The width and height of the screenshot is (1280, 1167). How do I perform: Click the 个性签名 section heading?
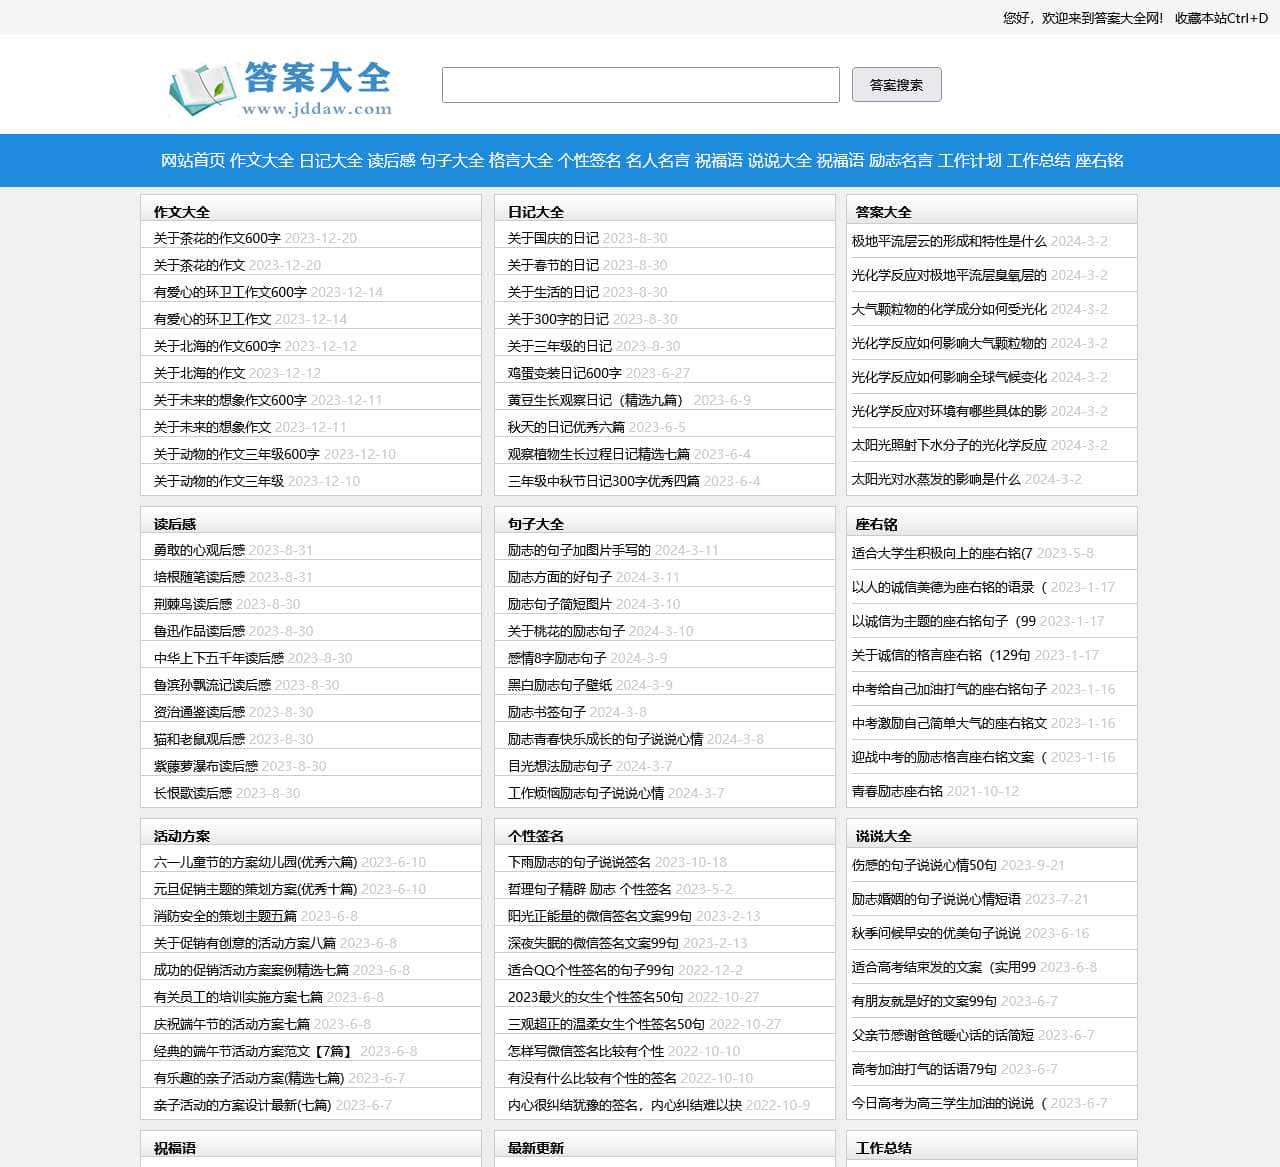click(x=536, y=836)
